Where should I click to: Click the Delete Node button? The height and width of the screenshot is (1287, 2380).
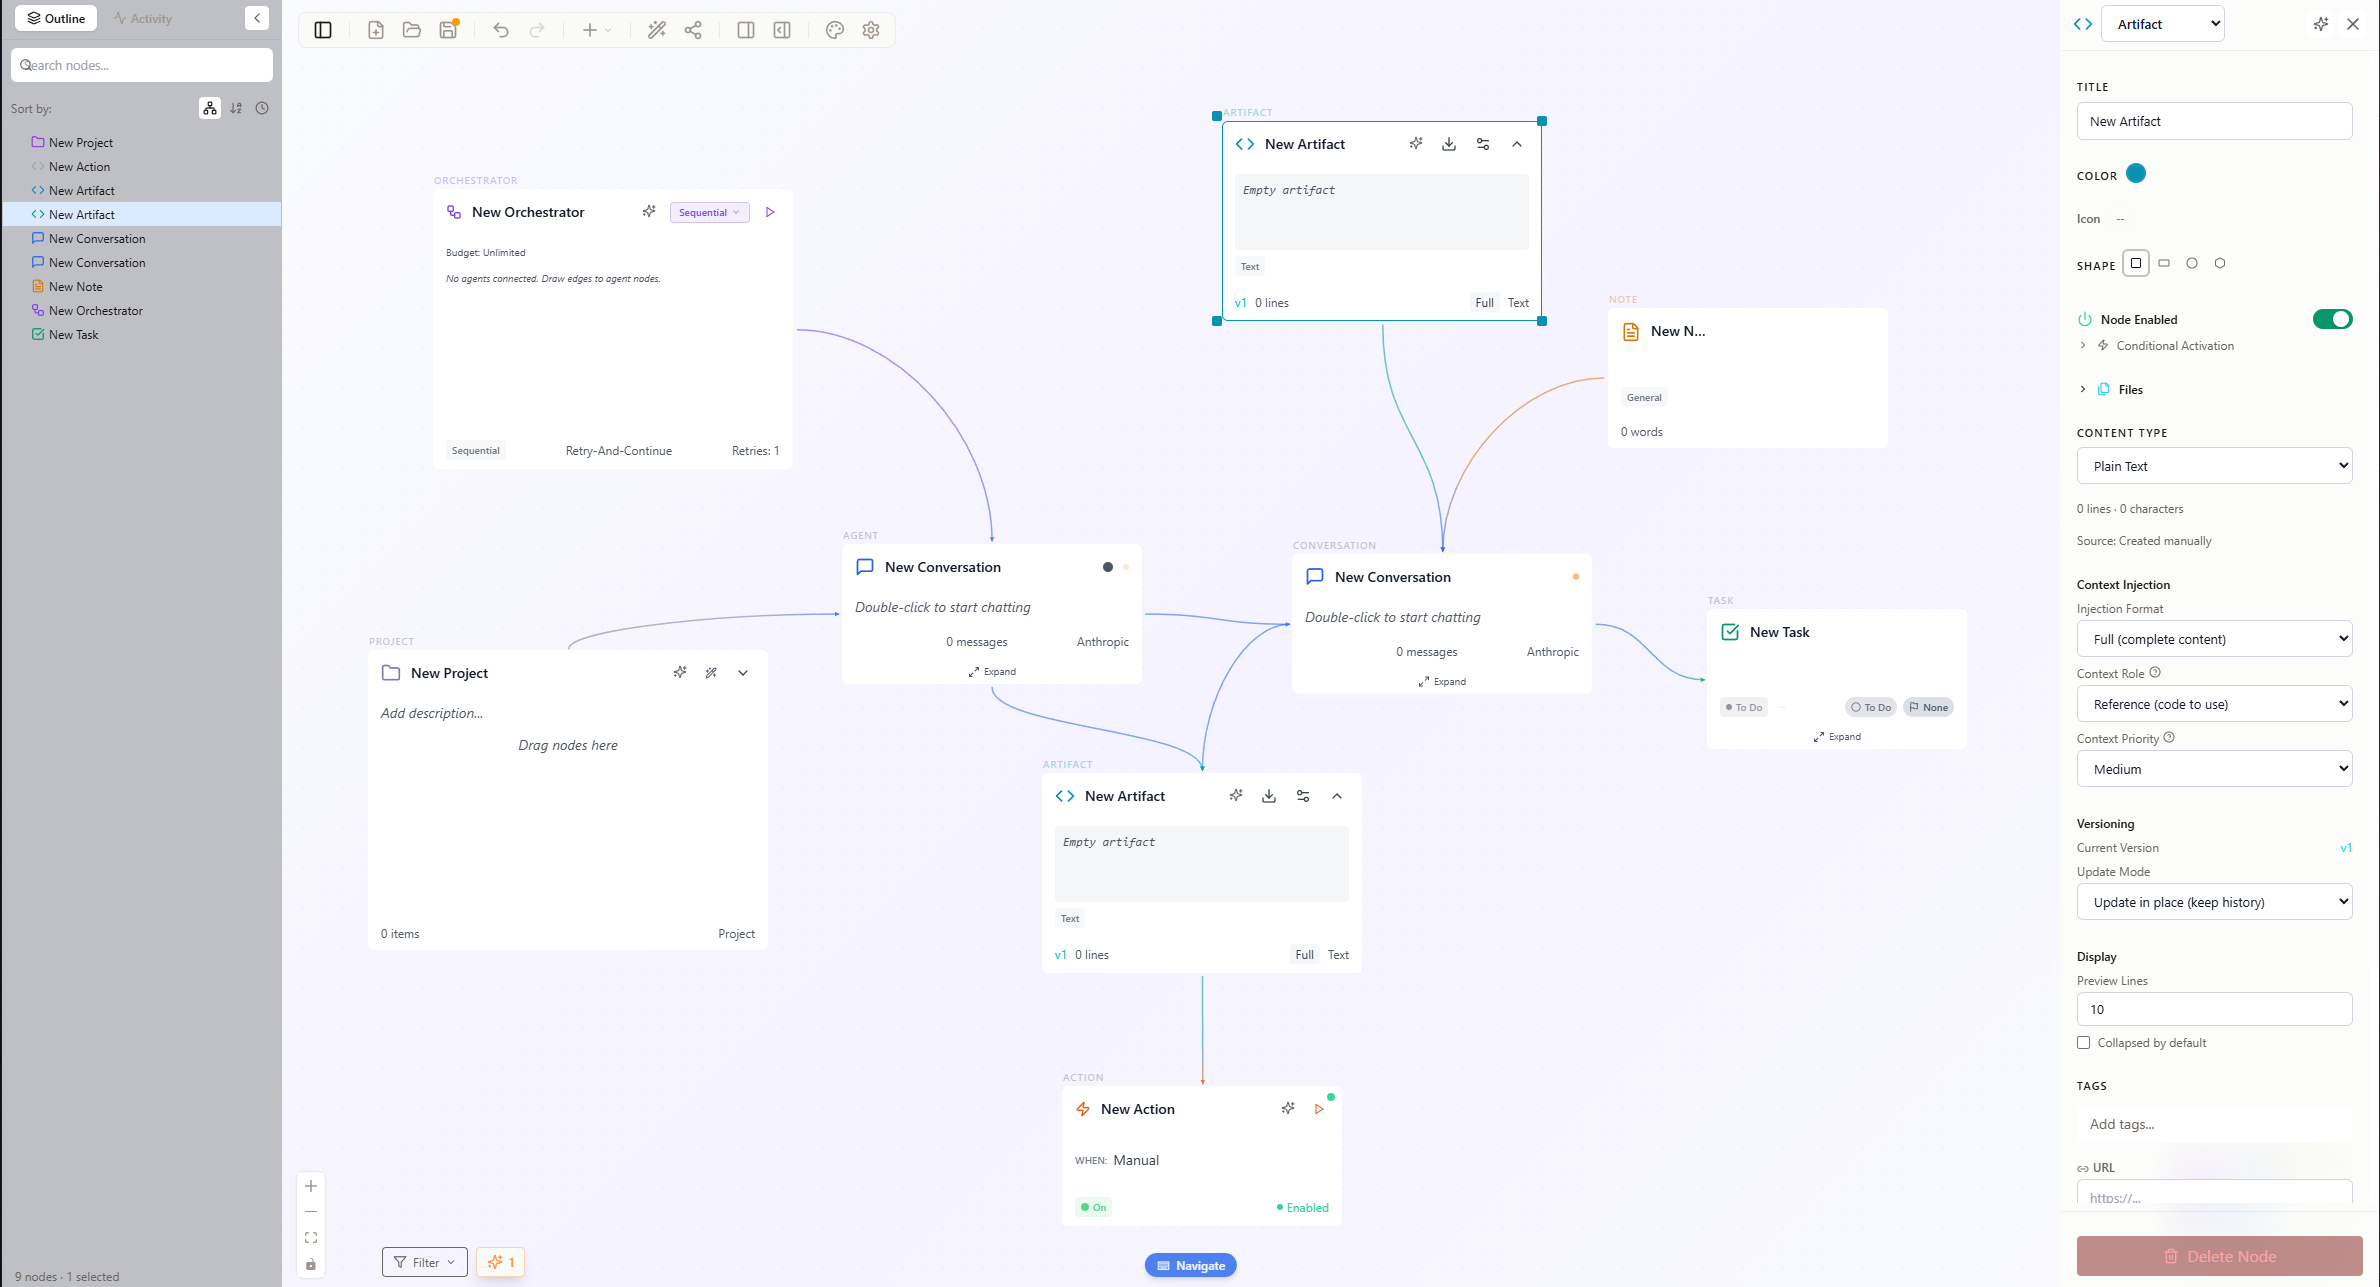(2218, 1256)
